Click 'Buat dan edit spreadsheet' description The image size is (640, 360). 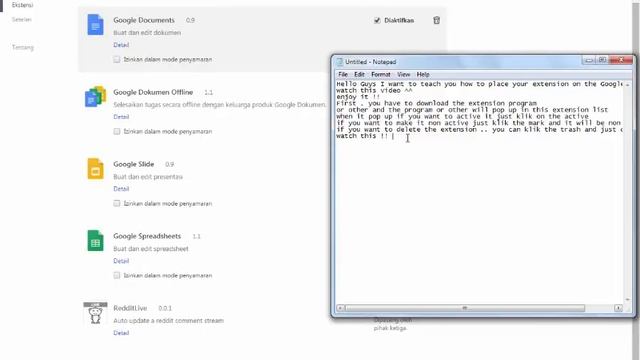click(151, 249)
